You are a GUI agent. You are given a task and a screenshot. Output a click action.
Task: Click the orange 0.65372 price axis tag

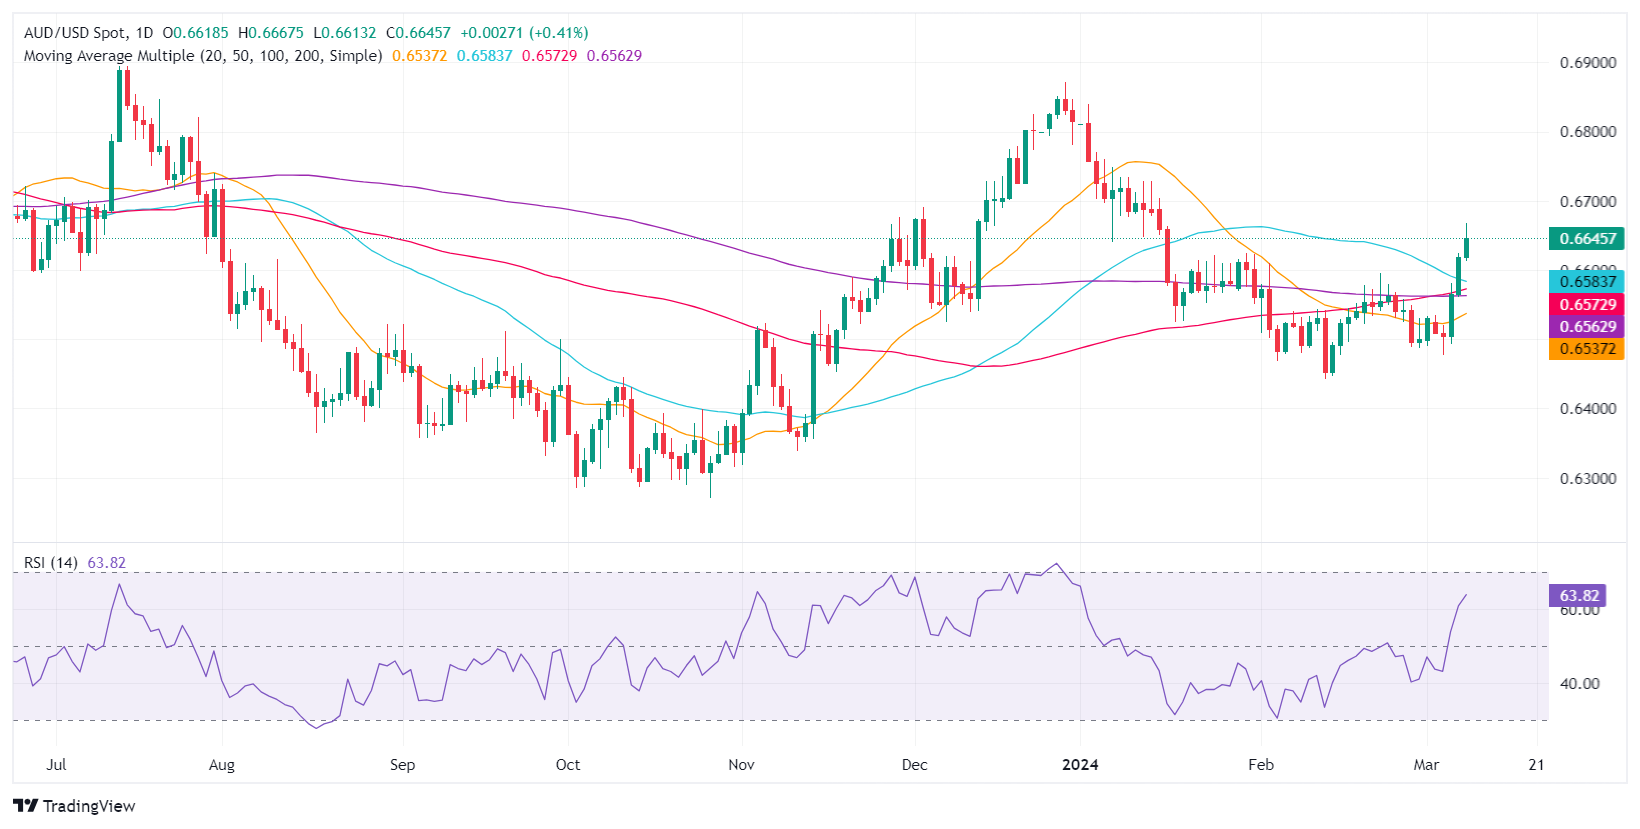click(1586, 348)
